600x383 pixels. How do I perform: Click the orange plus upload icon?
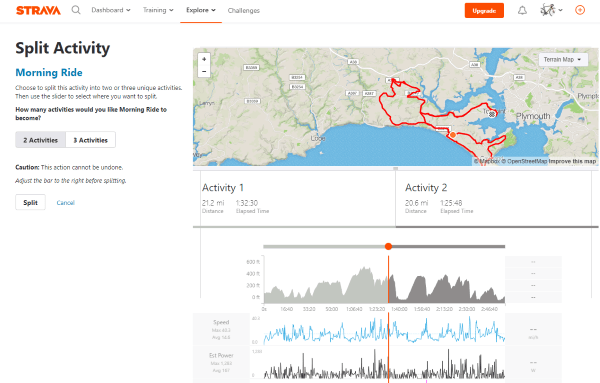580,10
